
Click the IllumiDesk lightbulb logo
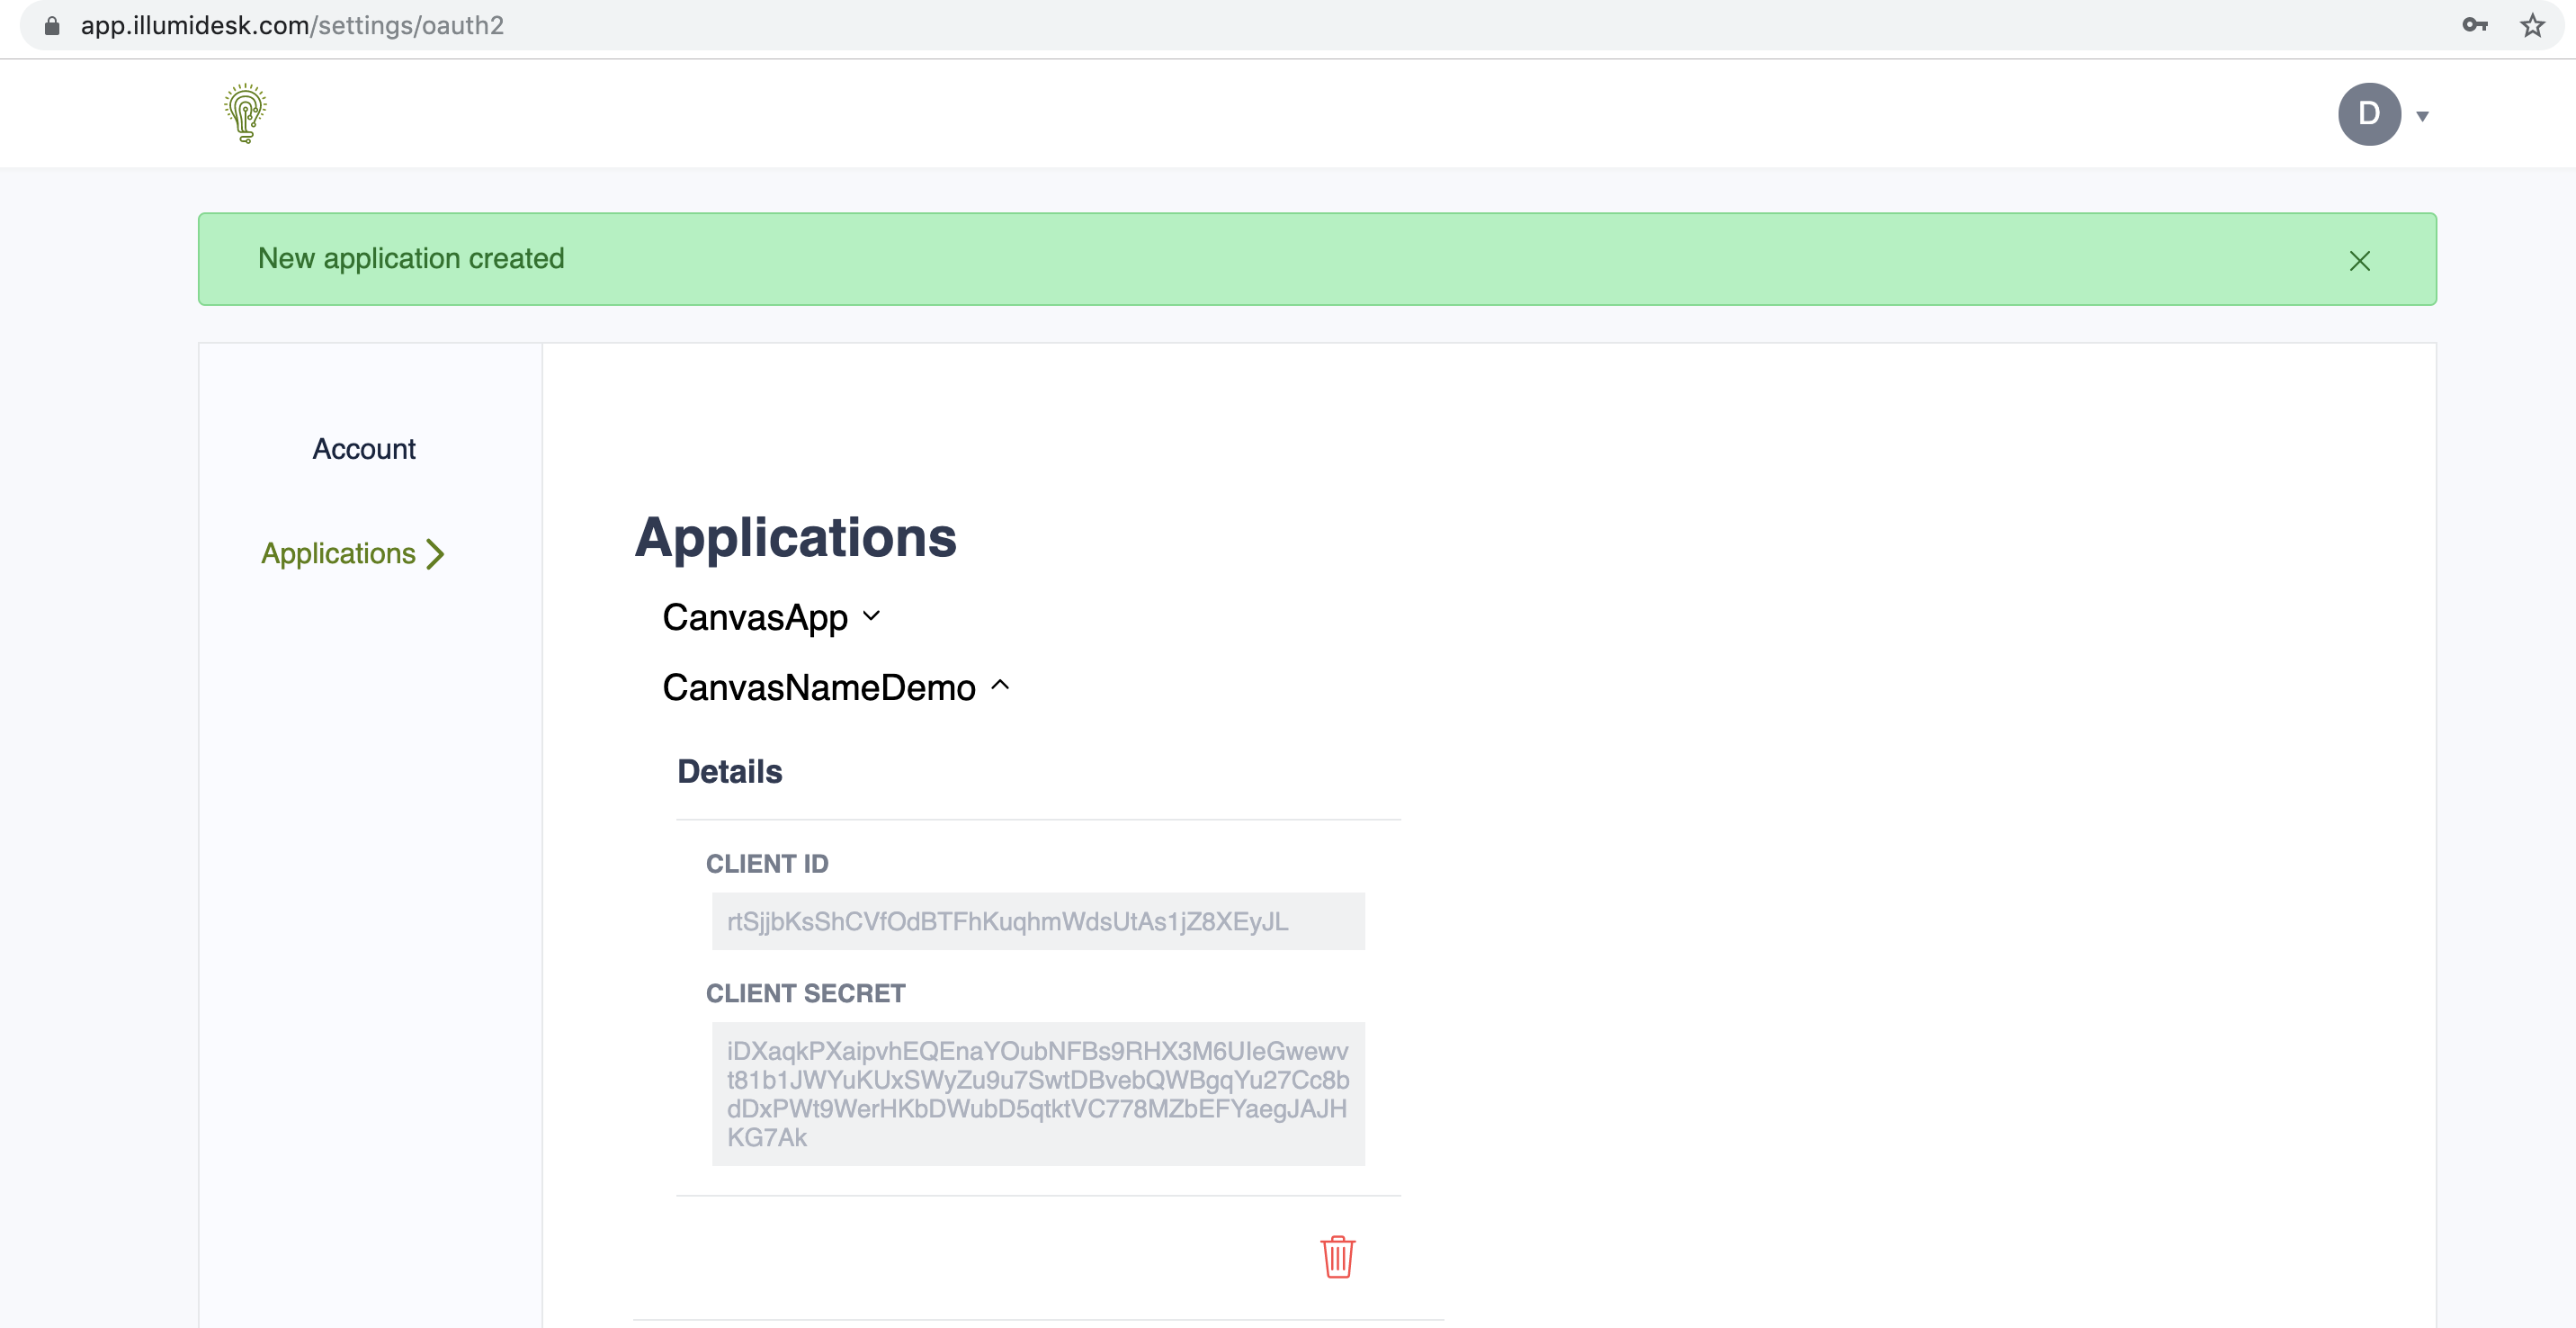tap(245, 113)
